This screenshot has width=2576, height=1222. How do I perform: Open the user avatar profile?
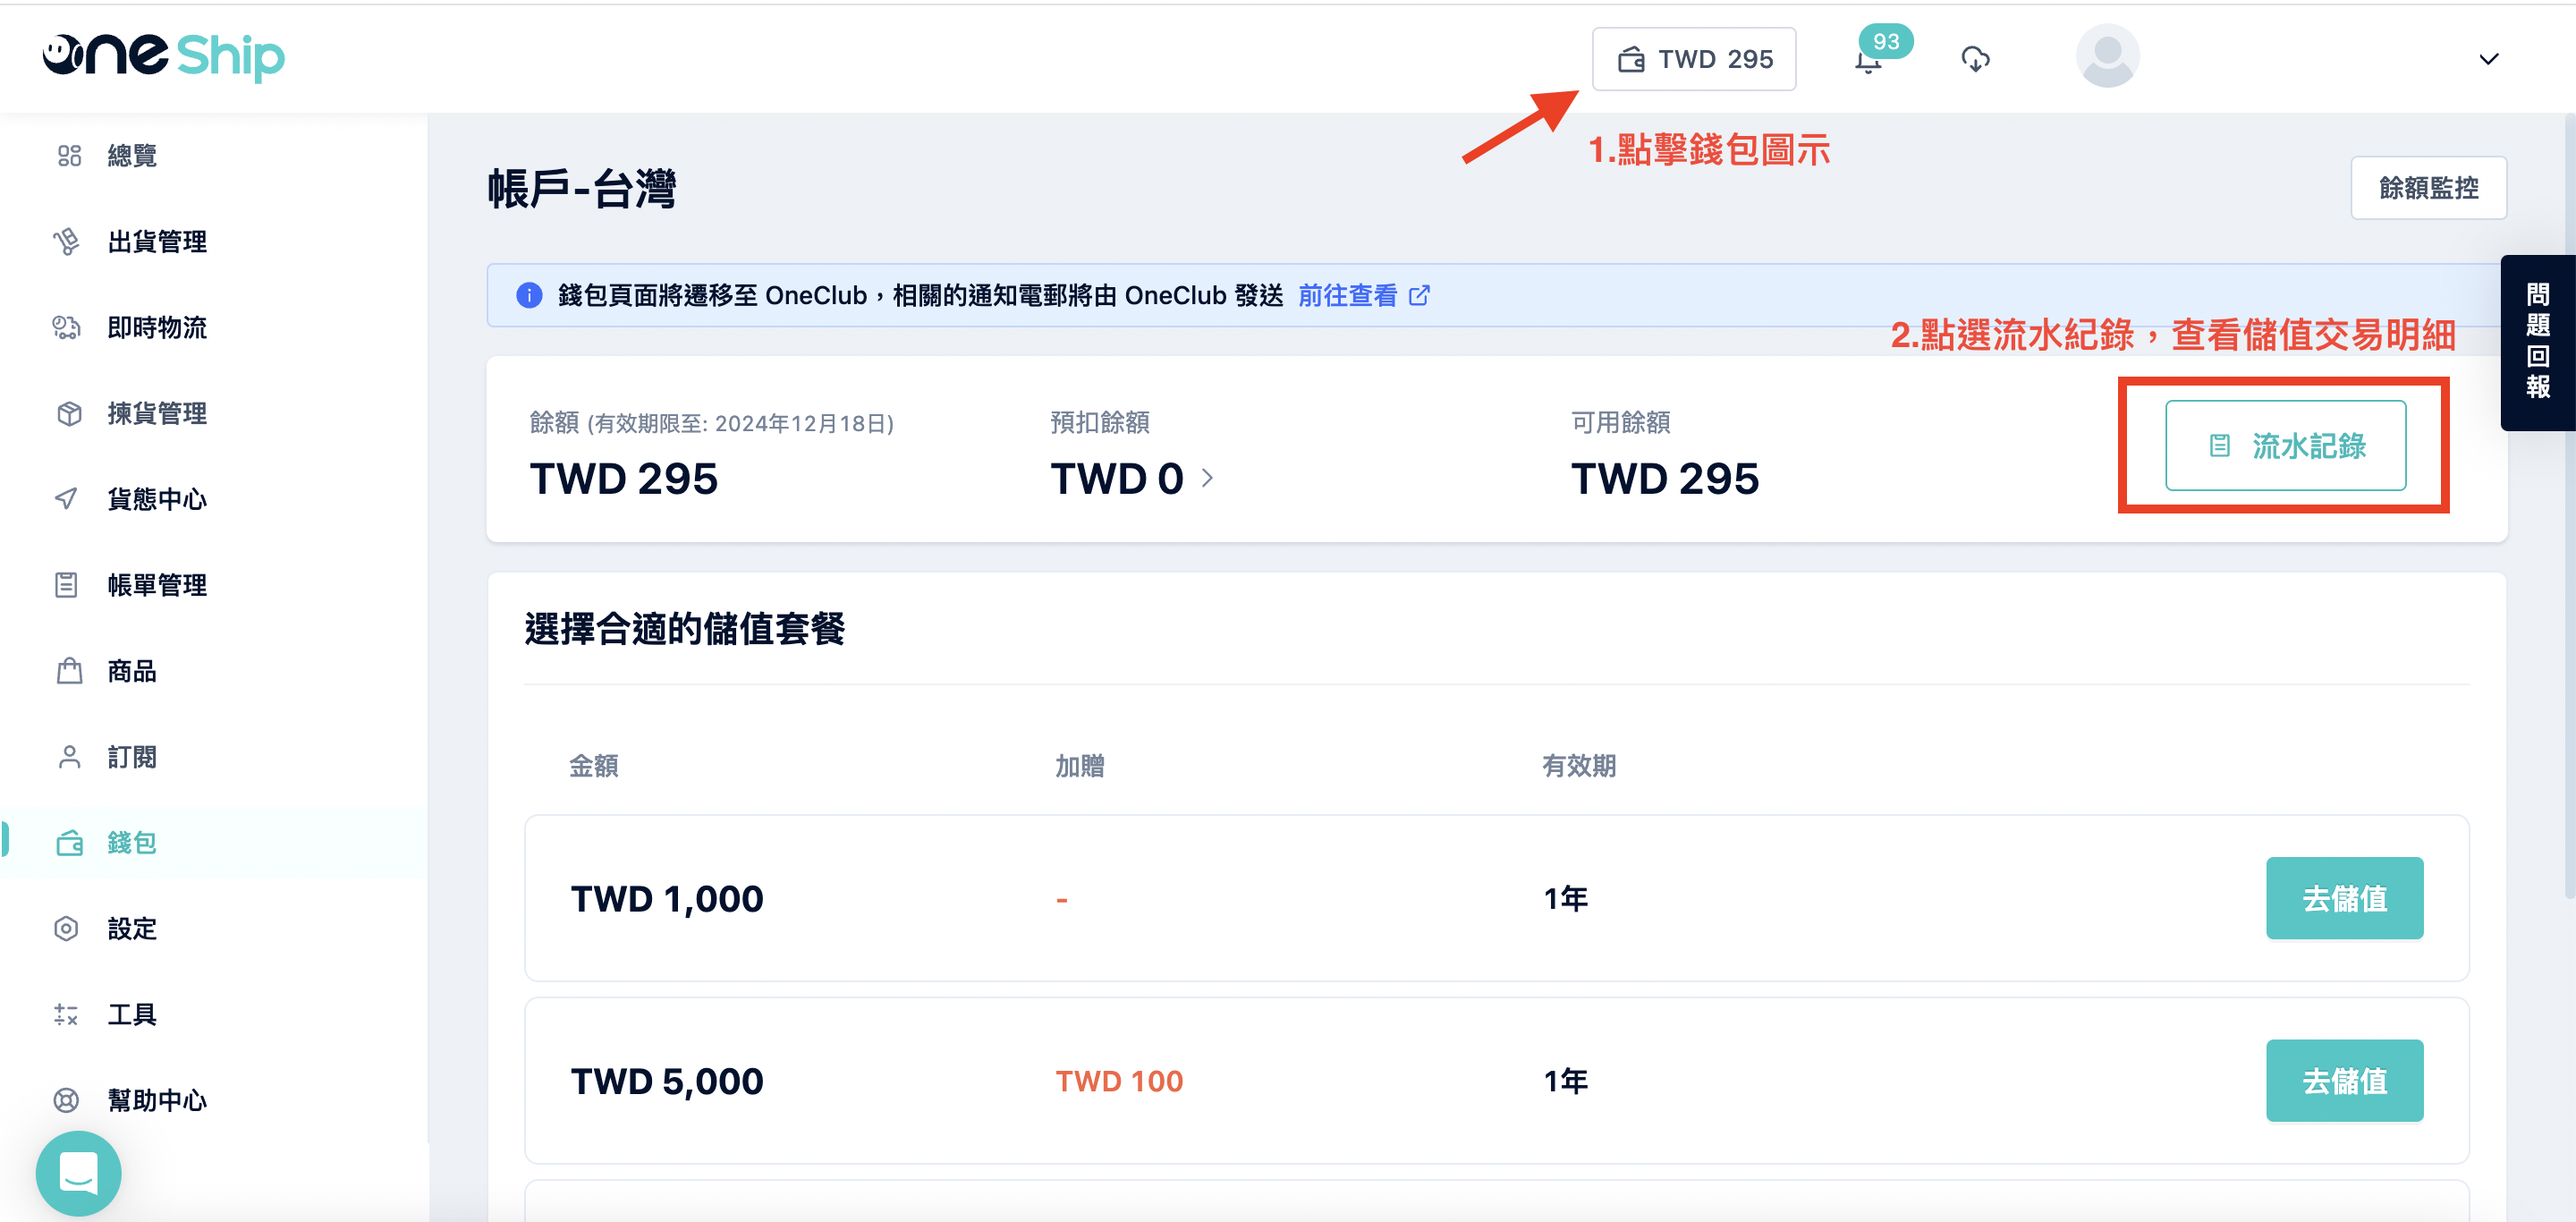(x=2107, y=56)
